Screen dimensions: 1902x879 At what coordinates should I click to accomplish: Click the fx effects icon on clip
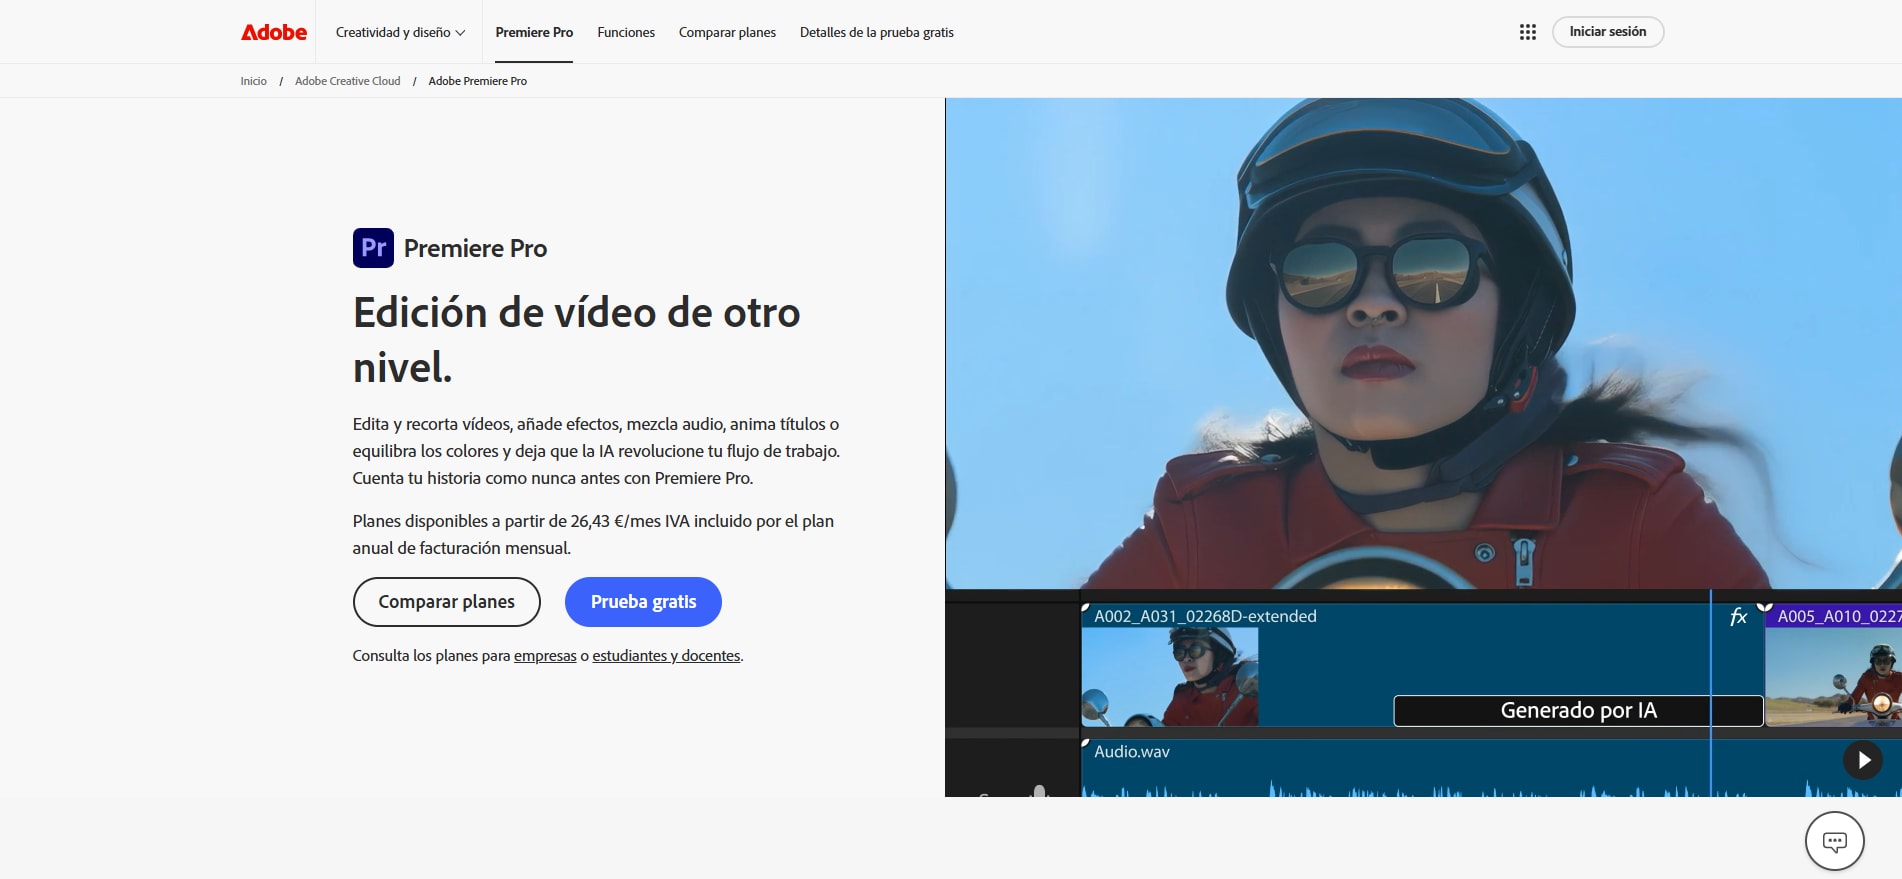click(x=1739, y=617)
